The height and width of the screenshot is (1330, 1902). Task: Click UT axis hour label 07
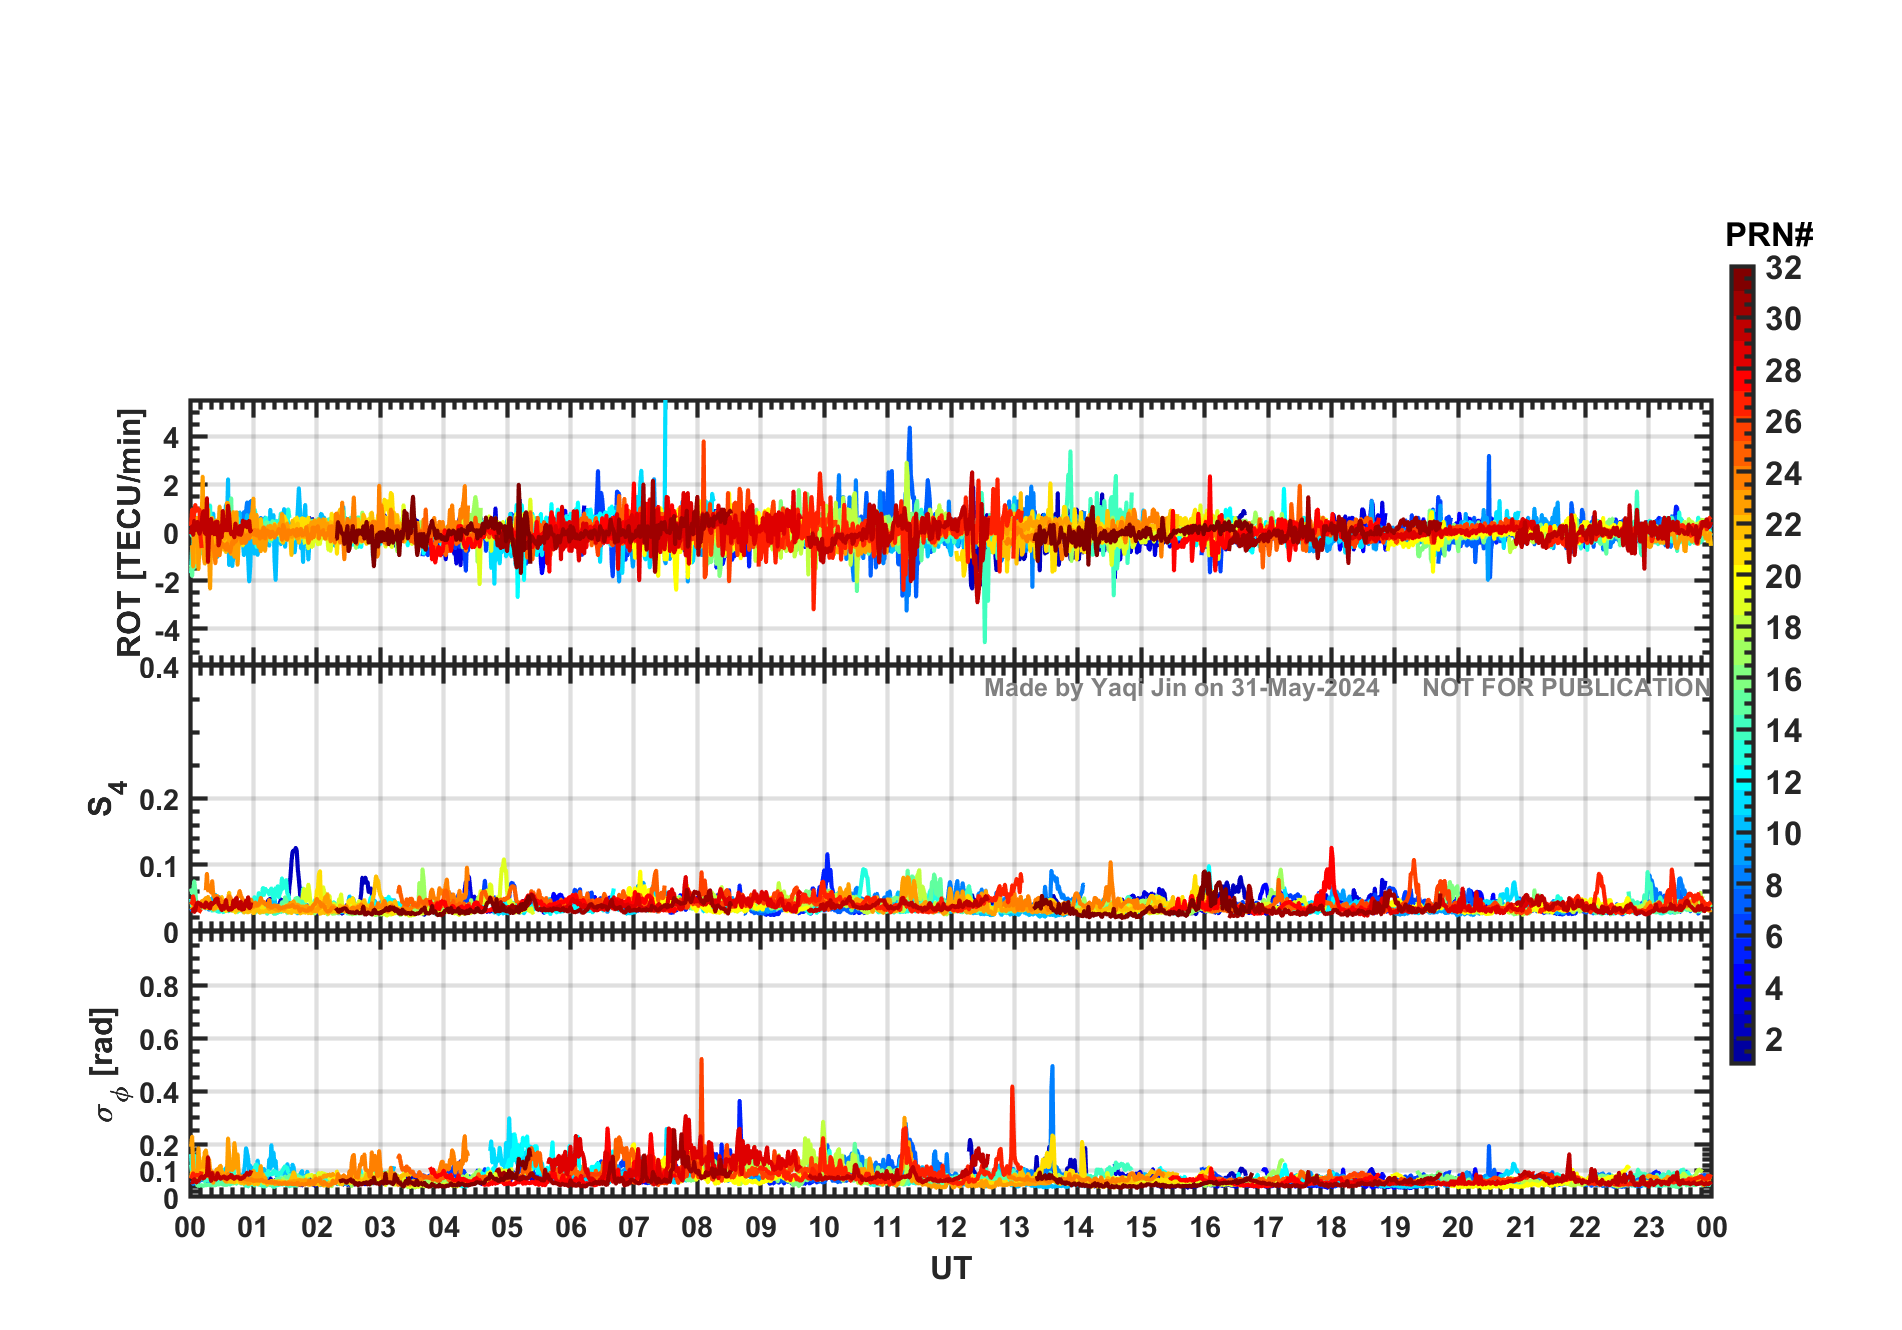coord(634,1227)
